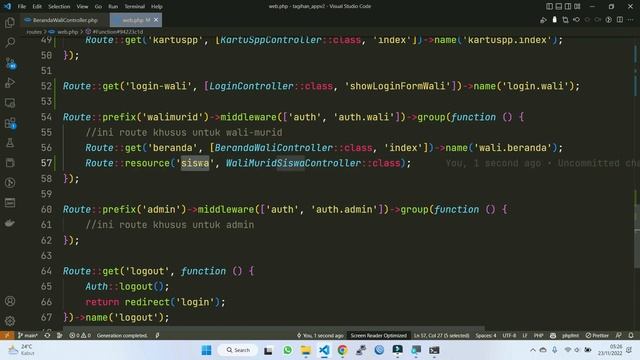
Task: Open the Edit menu
Action: pyautogui.click(x=37, y=7)
